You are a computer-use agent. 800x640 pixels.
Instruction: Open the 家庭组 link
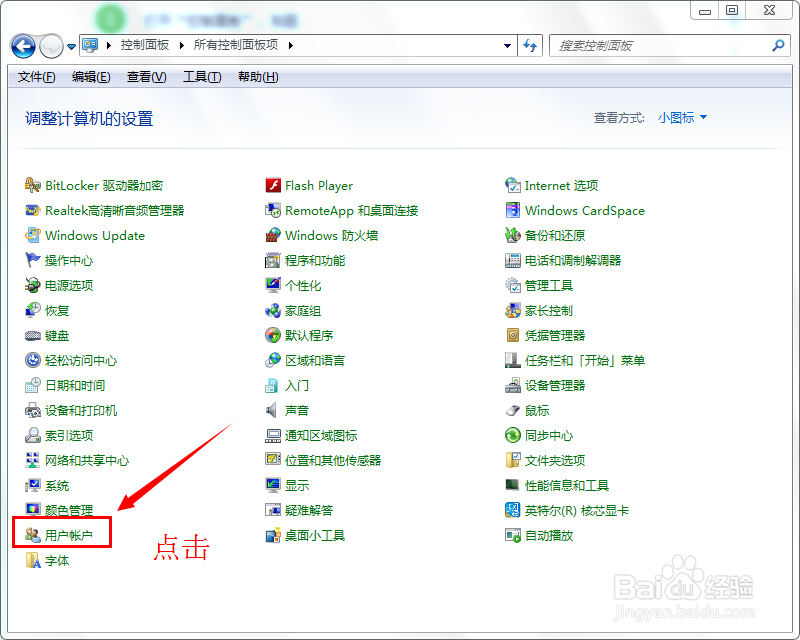[303, 310]
